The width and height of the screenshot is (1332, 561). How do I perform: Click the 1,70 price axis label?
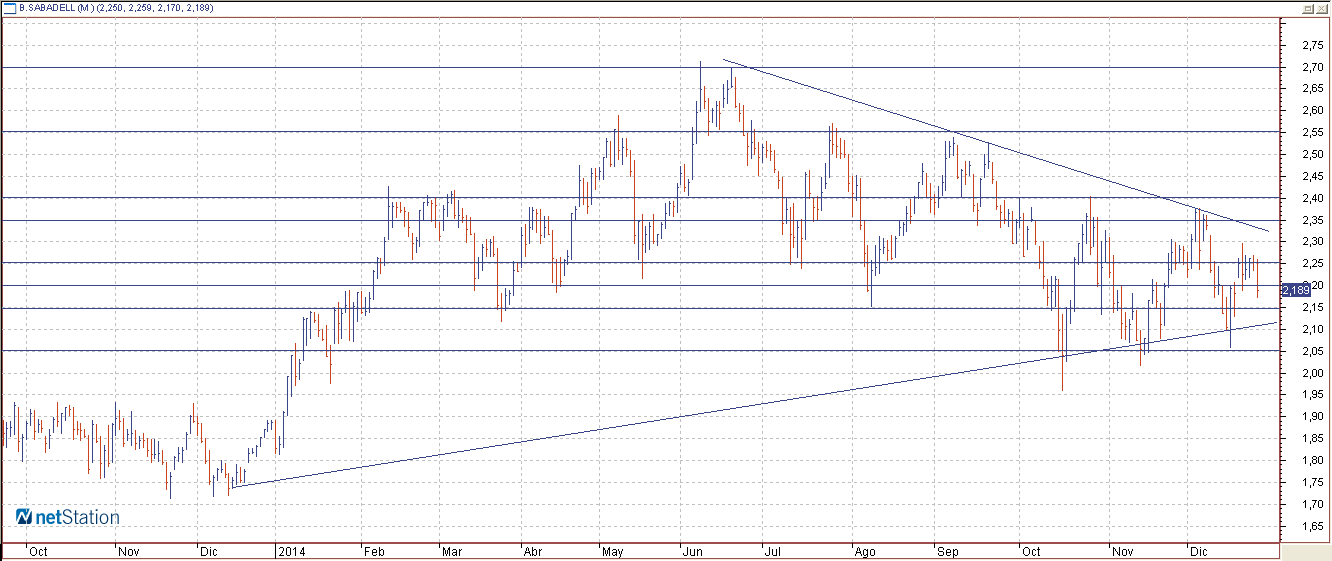point(1313,504)
